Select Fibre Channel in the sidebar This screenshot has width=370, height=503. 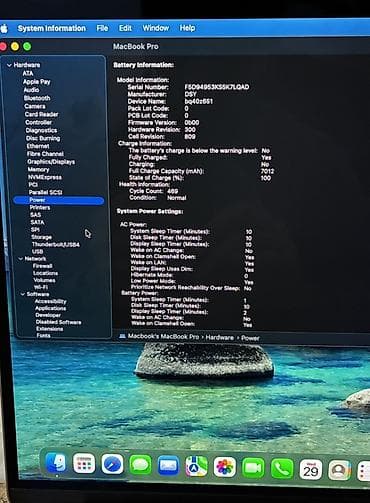coord(45,154)
